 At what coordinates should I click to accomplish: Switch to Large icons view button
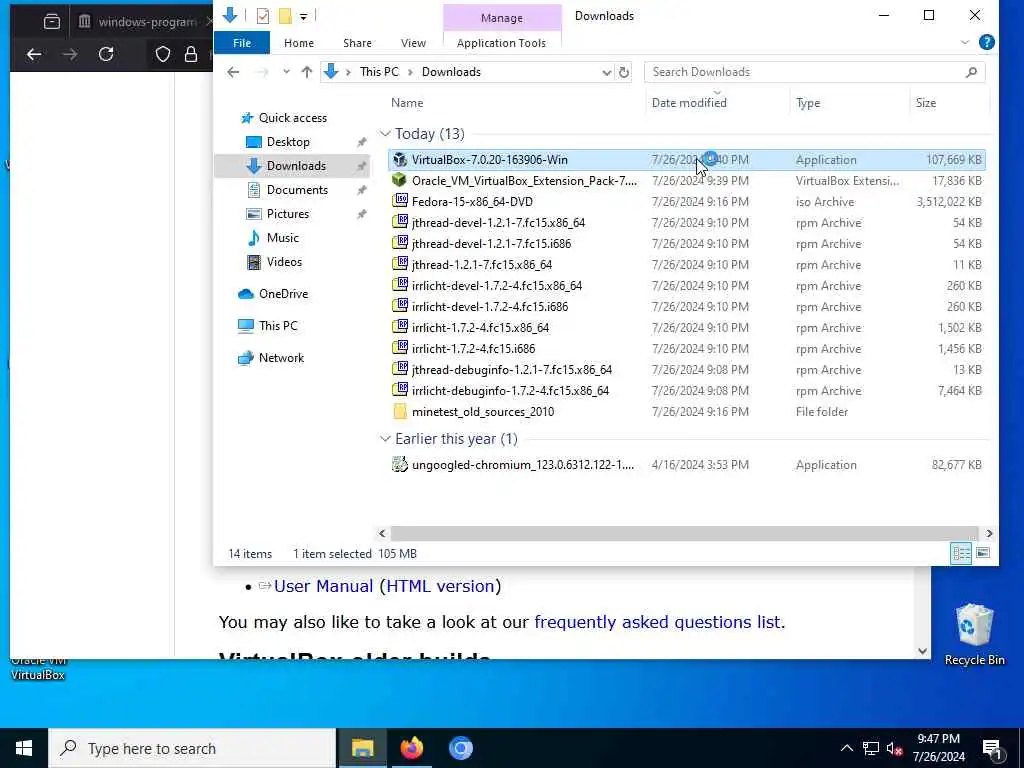click(983, 554)
